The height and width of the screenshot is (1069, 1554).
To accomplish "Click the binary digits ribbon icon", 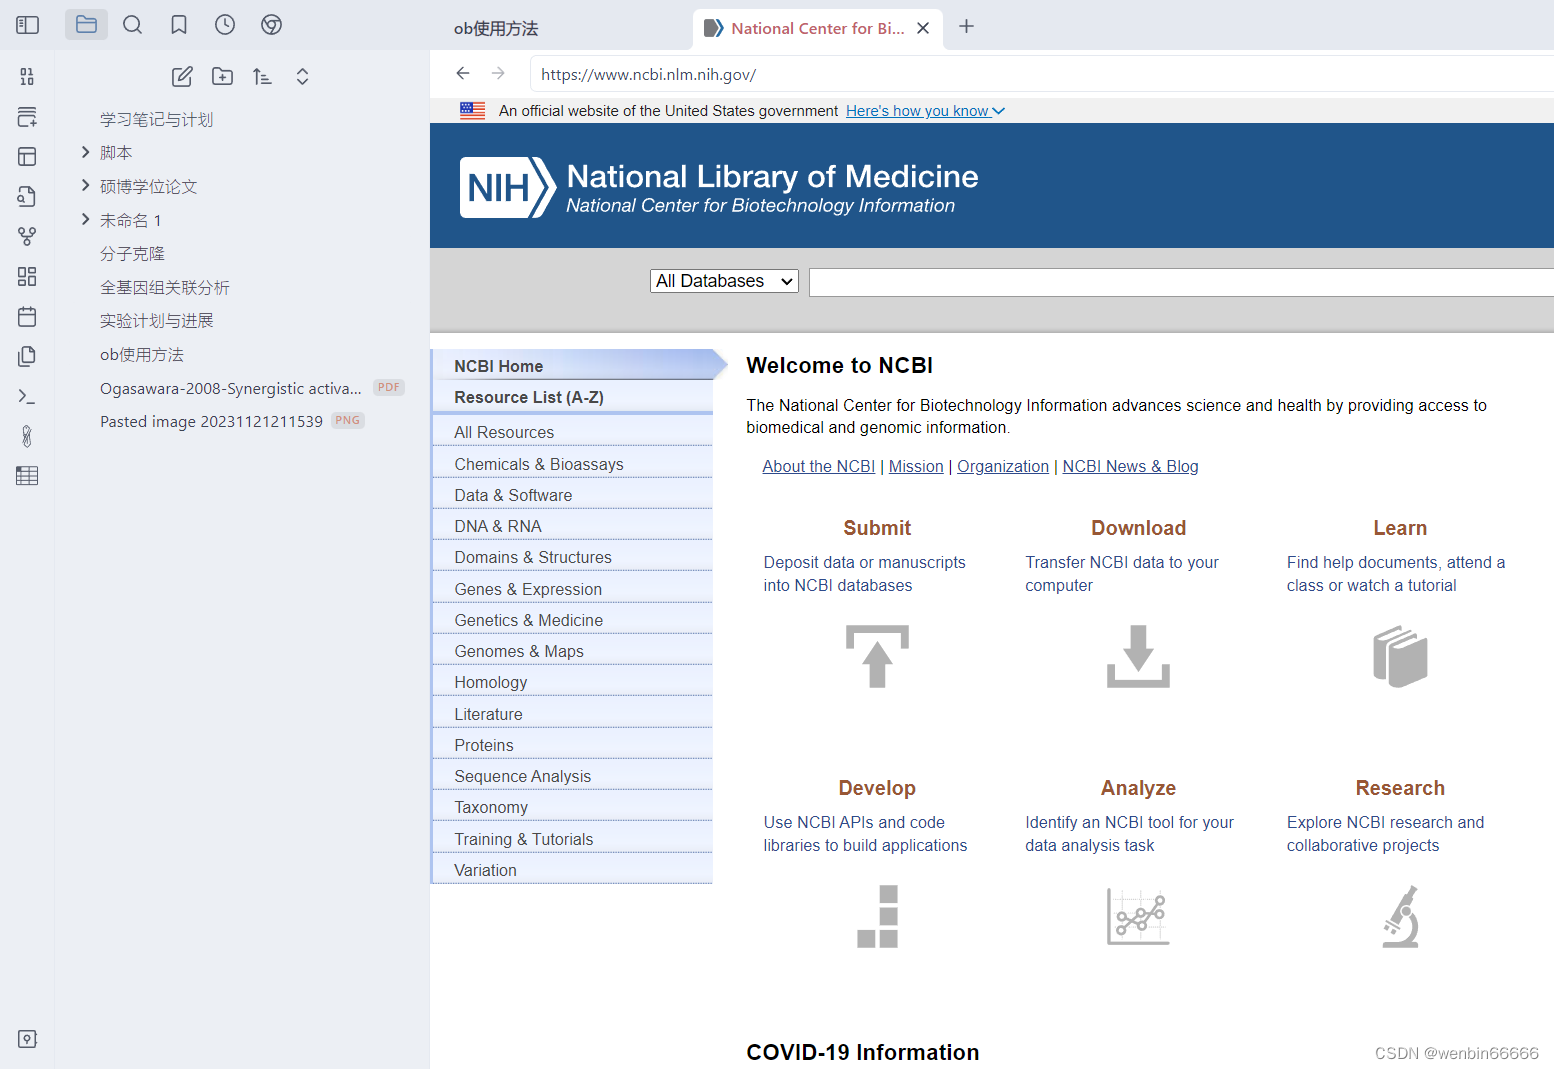I will tap(27, 77).
